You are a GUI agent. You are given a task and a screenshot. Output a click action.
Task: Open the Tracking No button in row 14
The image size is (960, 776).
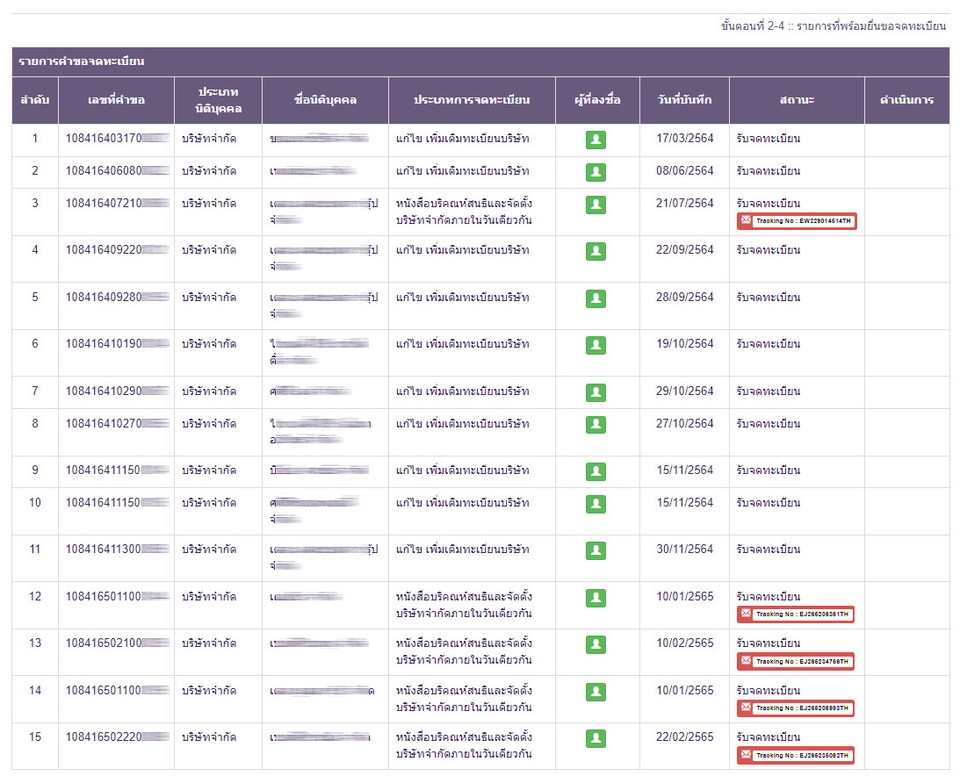point(795,708)
